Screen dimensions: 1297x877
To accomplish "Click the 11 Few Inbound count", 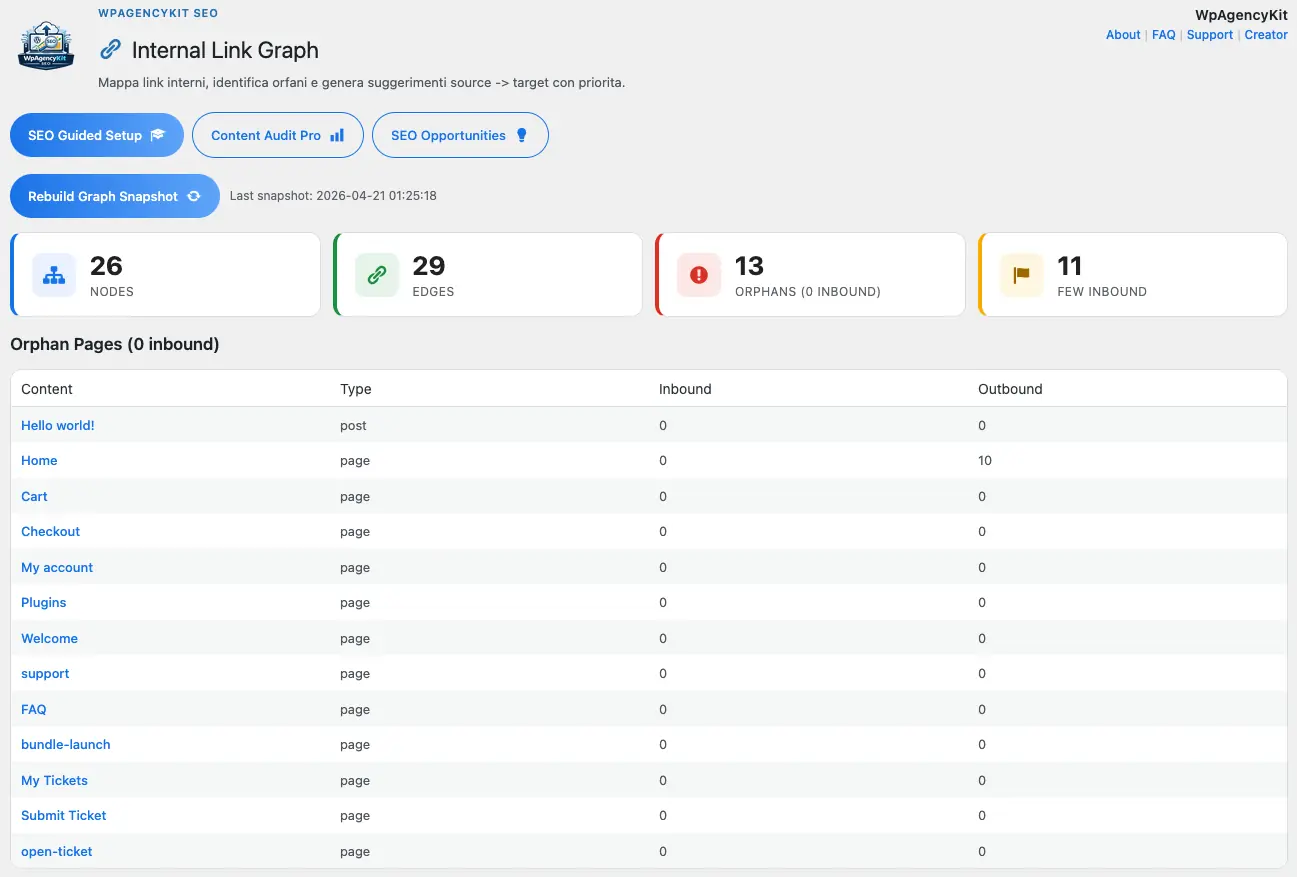I will tap(1070, 266).
